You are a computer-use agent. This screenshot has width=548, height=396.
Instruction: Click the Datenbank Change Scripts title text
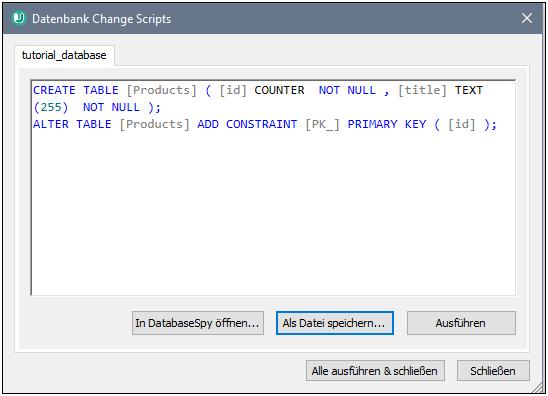point(102,19)
